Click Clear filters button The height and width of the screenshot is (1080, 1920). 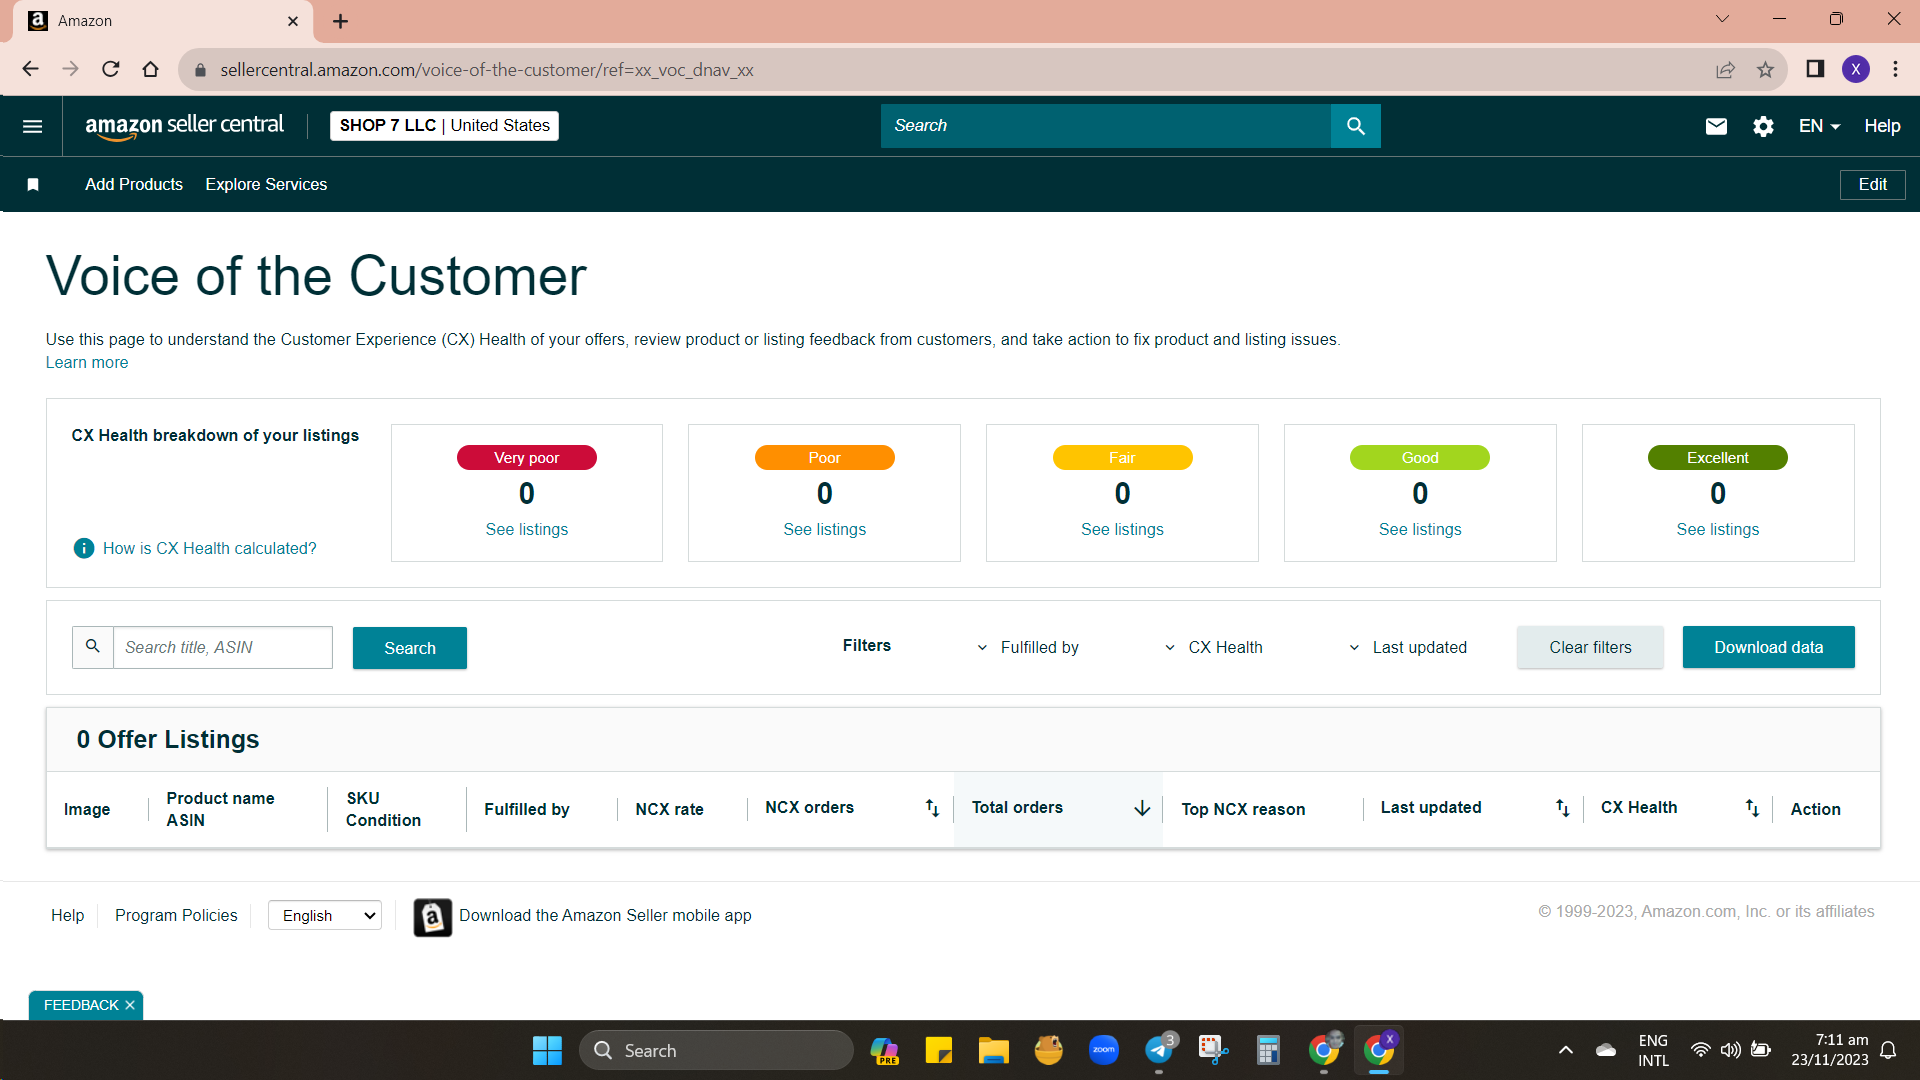pyautogui.click(x=1590, y=648)
